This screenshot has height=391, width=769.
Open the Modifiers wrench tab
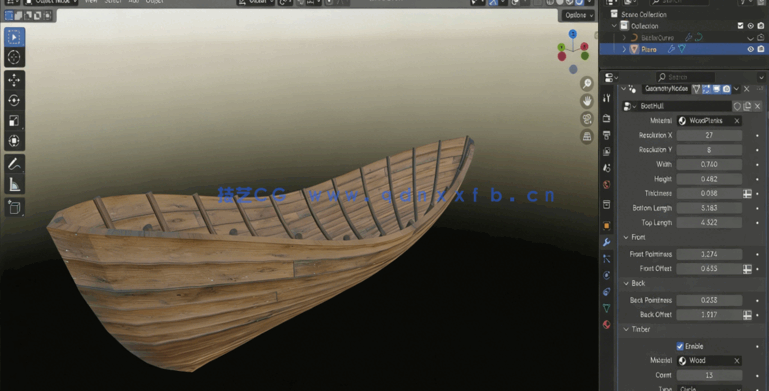tap(607, 242)
